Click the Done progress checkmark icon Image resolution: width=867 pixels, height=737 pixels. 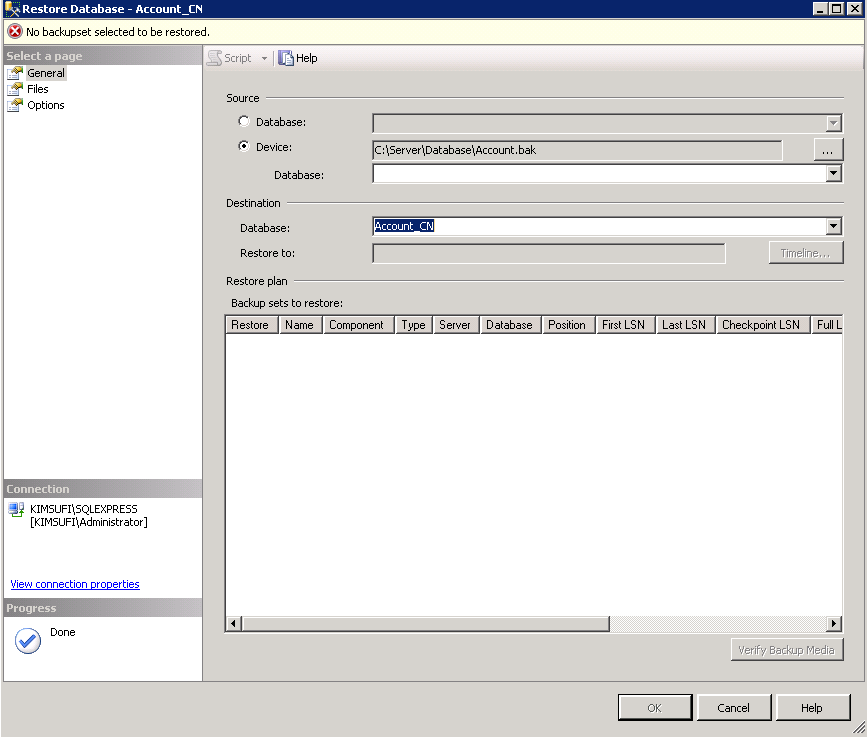click(28, 641)
